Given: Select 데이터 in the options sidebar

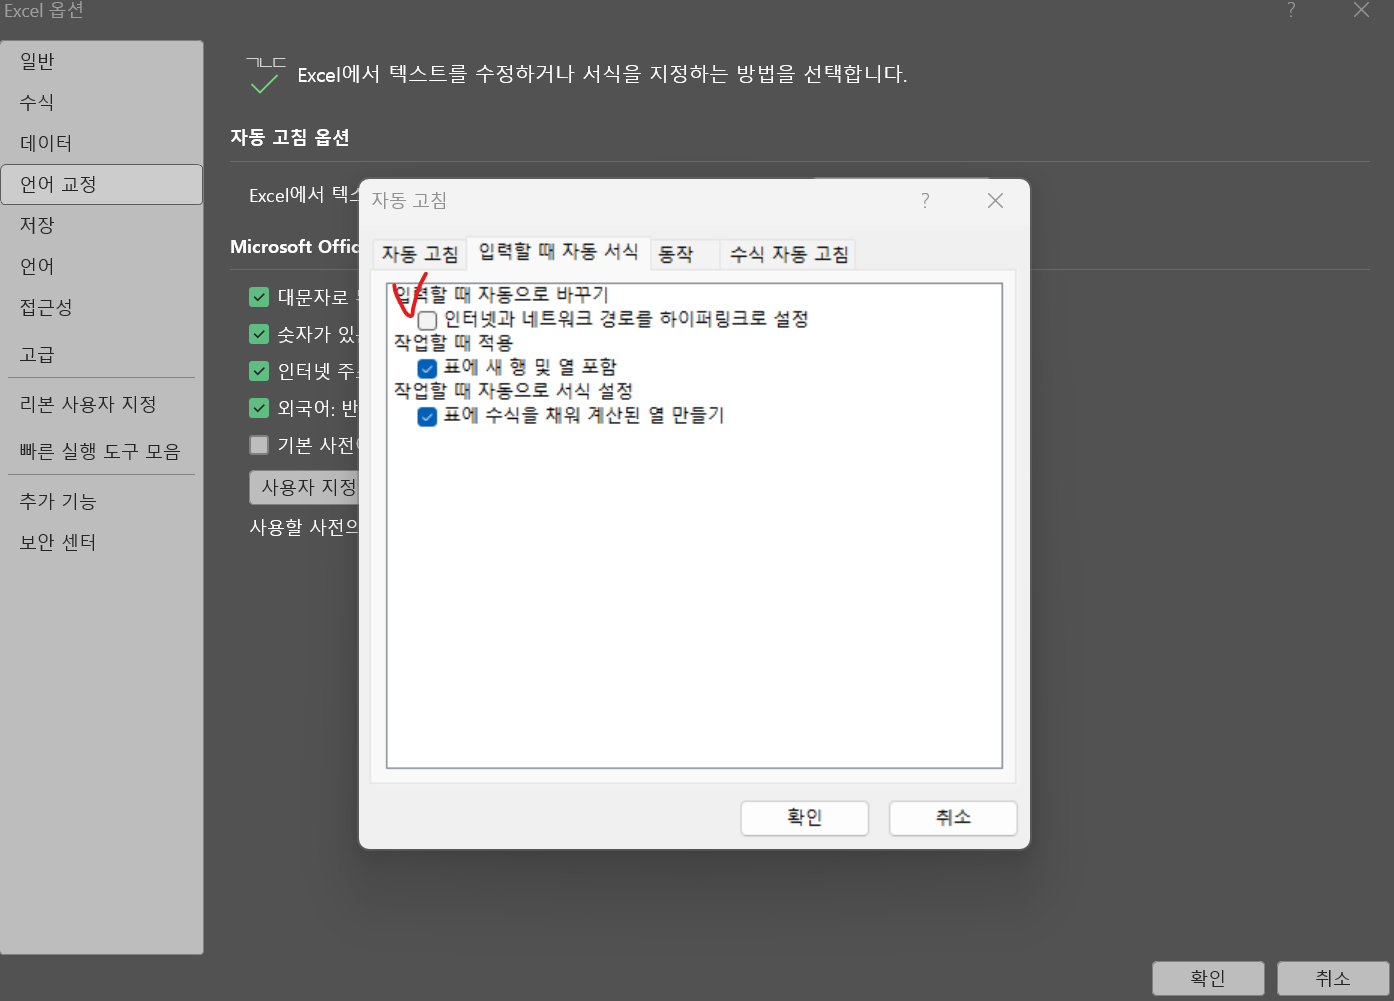Looking at the screenshot, I should (x=101, y=143).
